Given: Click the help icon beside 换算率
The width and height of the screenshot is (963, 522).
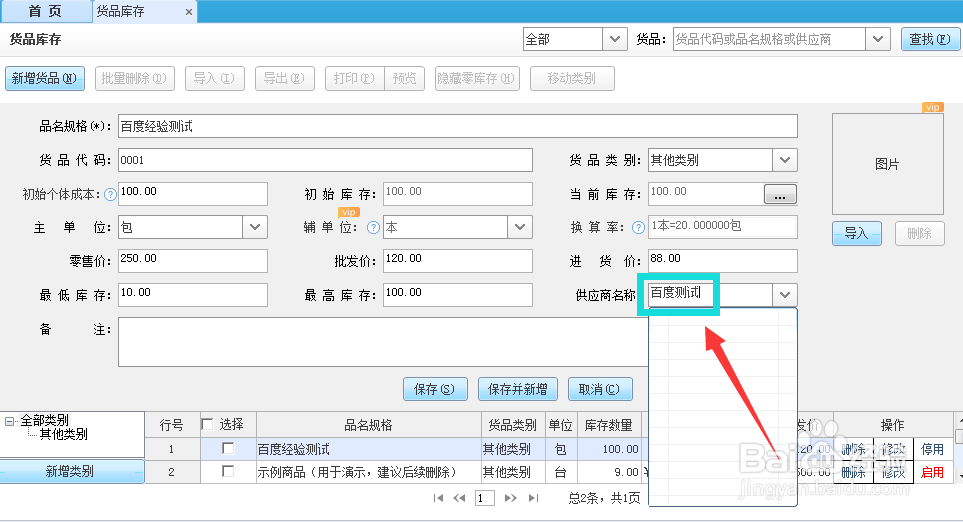Looking at the screenshot, I should (x=639, y=228).
